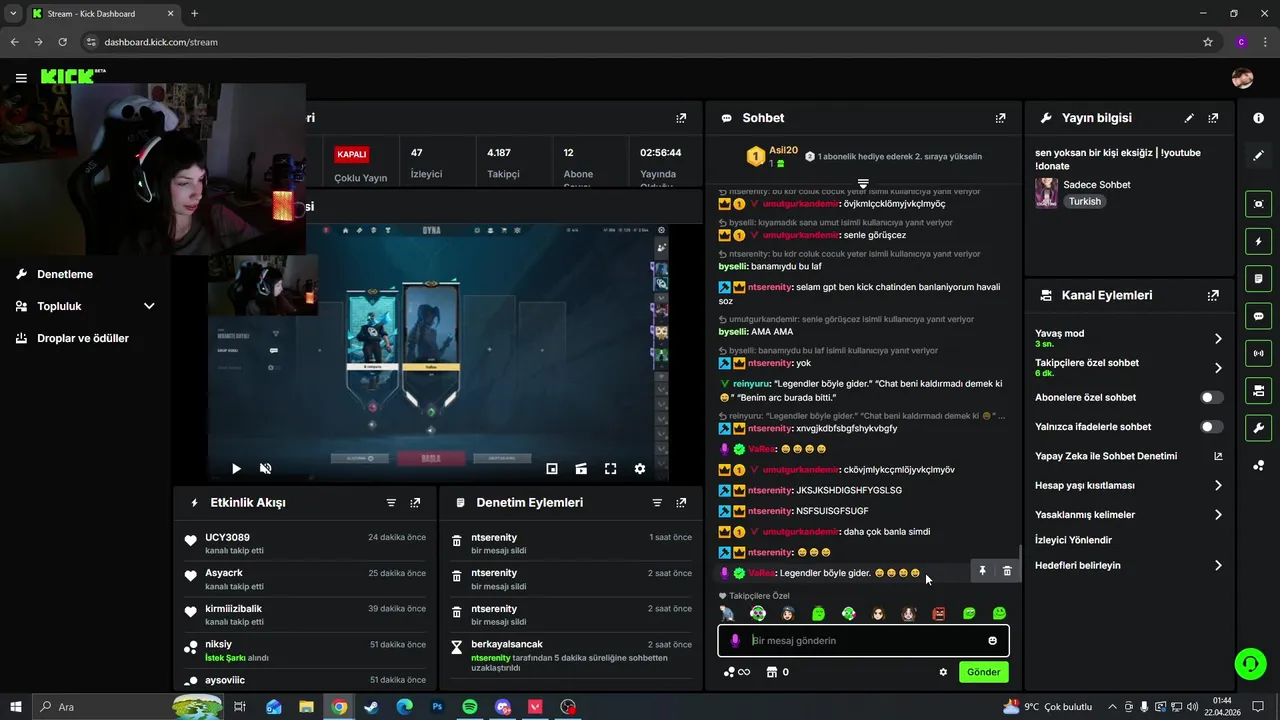Delete the VaRea message with the trash icon
Viewport: 1280px width, 720px height.
[x=1007, y=571]
